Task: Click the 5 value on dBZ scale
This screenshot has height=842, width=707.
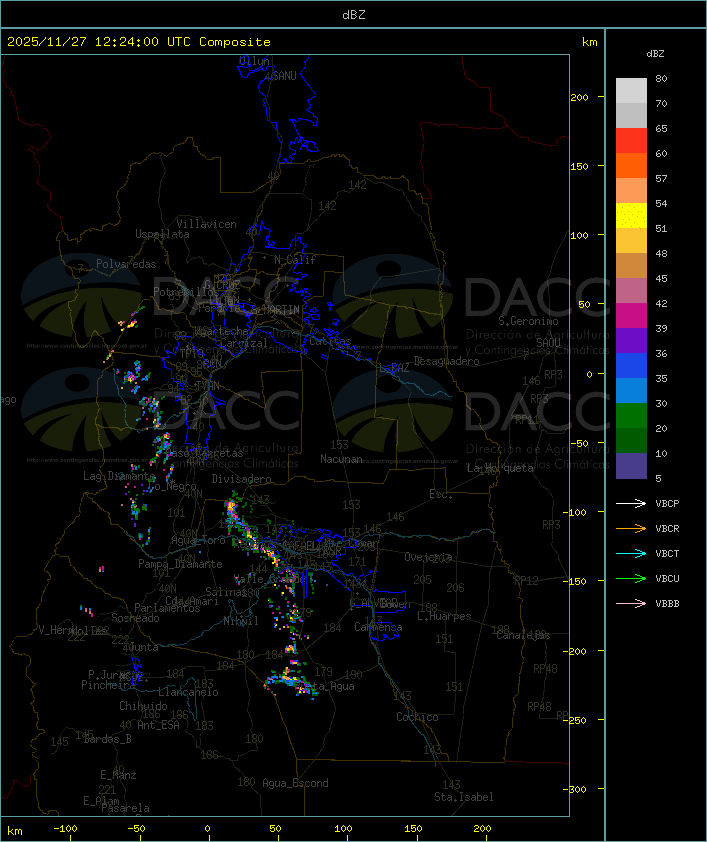Action: pos(658,478)
